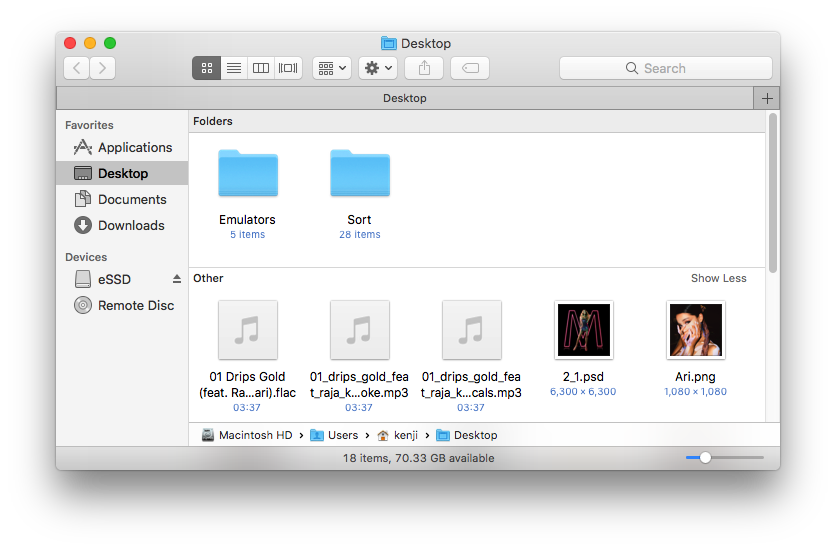
Task: Switch to list view
Action: (234, 68)
